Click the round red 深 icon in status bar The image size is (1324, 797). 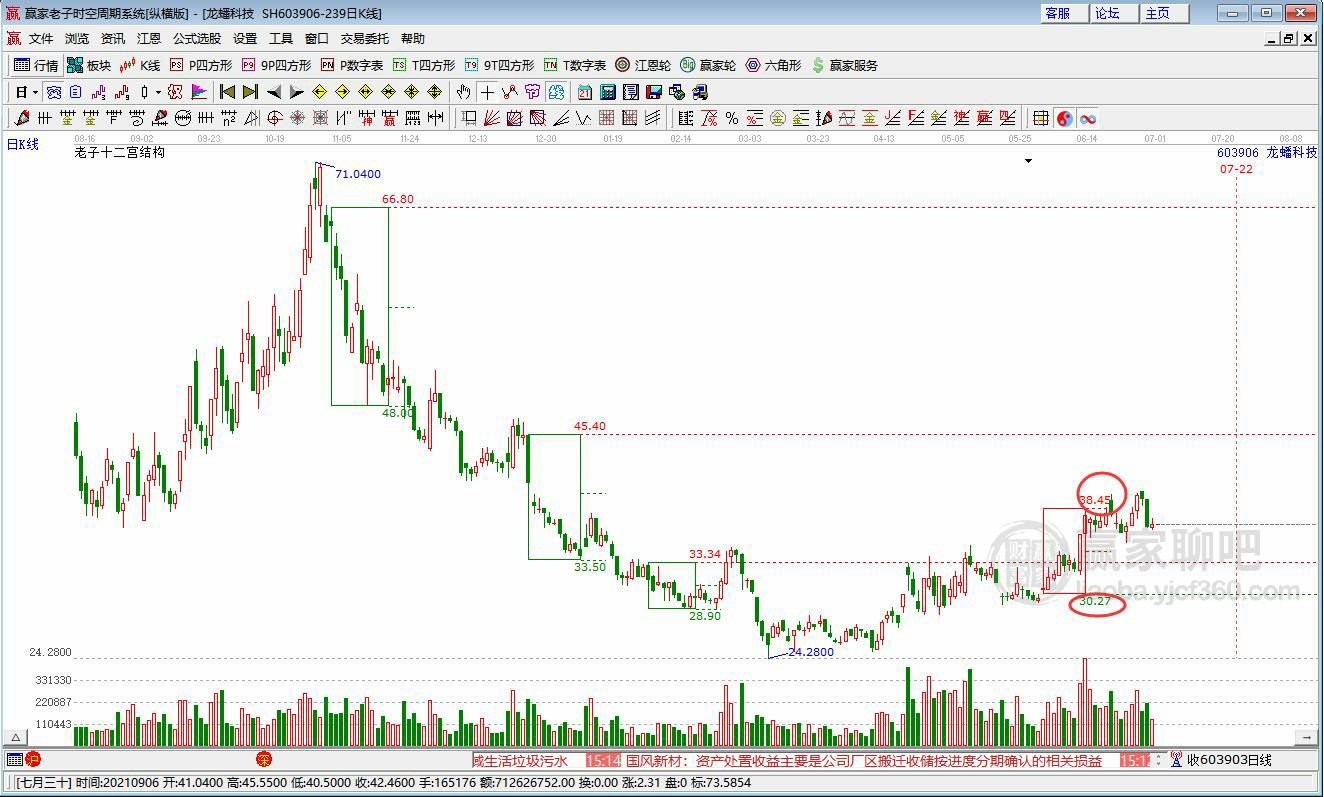[x=264, y=760]
